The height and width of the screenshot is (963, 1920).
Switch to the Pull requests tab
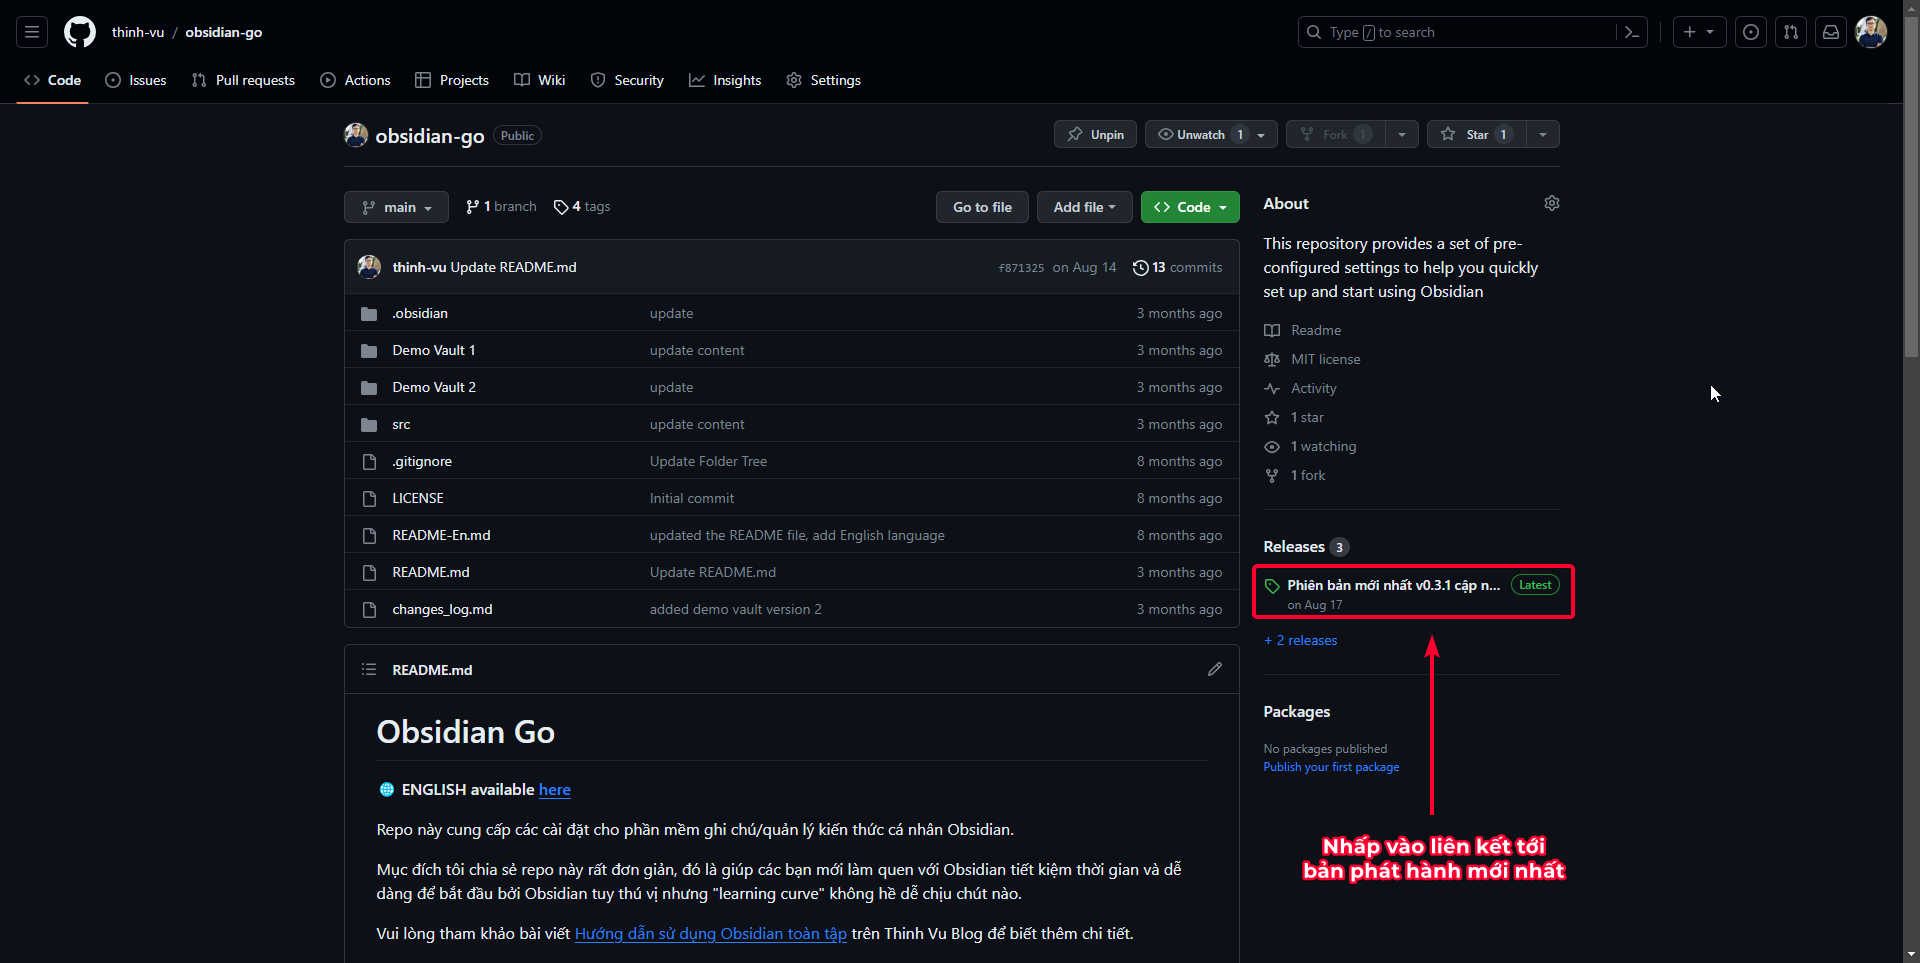click(243, 80)
